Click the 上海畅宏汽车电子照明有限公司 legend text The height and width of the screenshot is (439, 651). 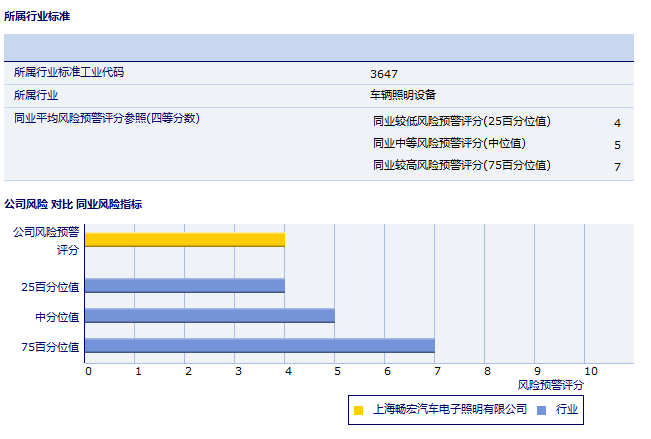coord(450,409)
